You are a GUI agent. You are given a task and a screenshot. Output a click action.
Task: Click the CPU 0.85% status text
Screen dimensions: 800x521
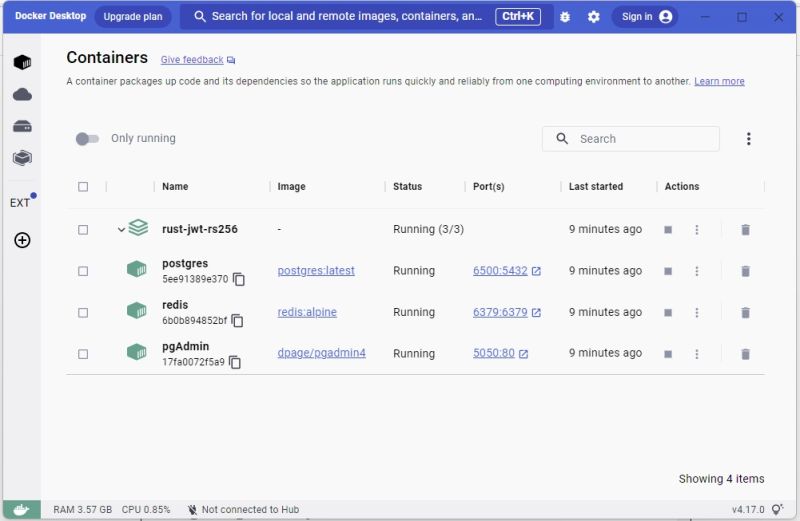click(146, 509)
